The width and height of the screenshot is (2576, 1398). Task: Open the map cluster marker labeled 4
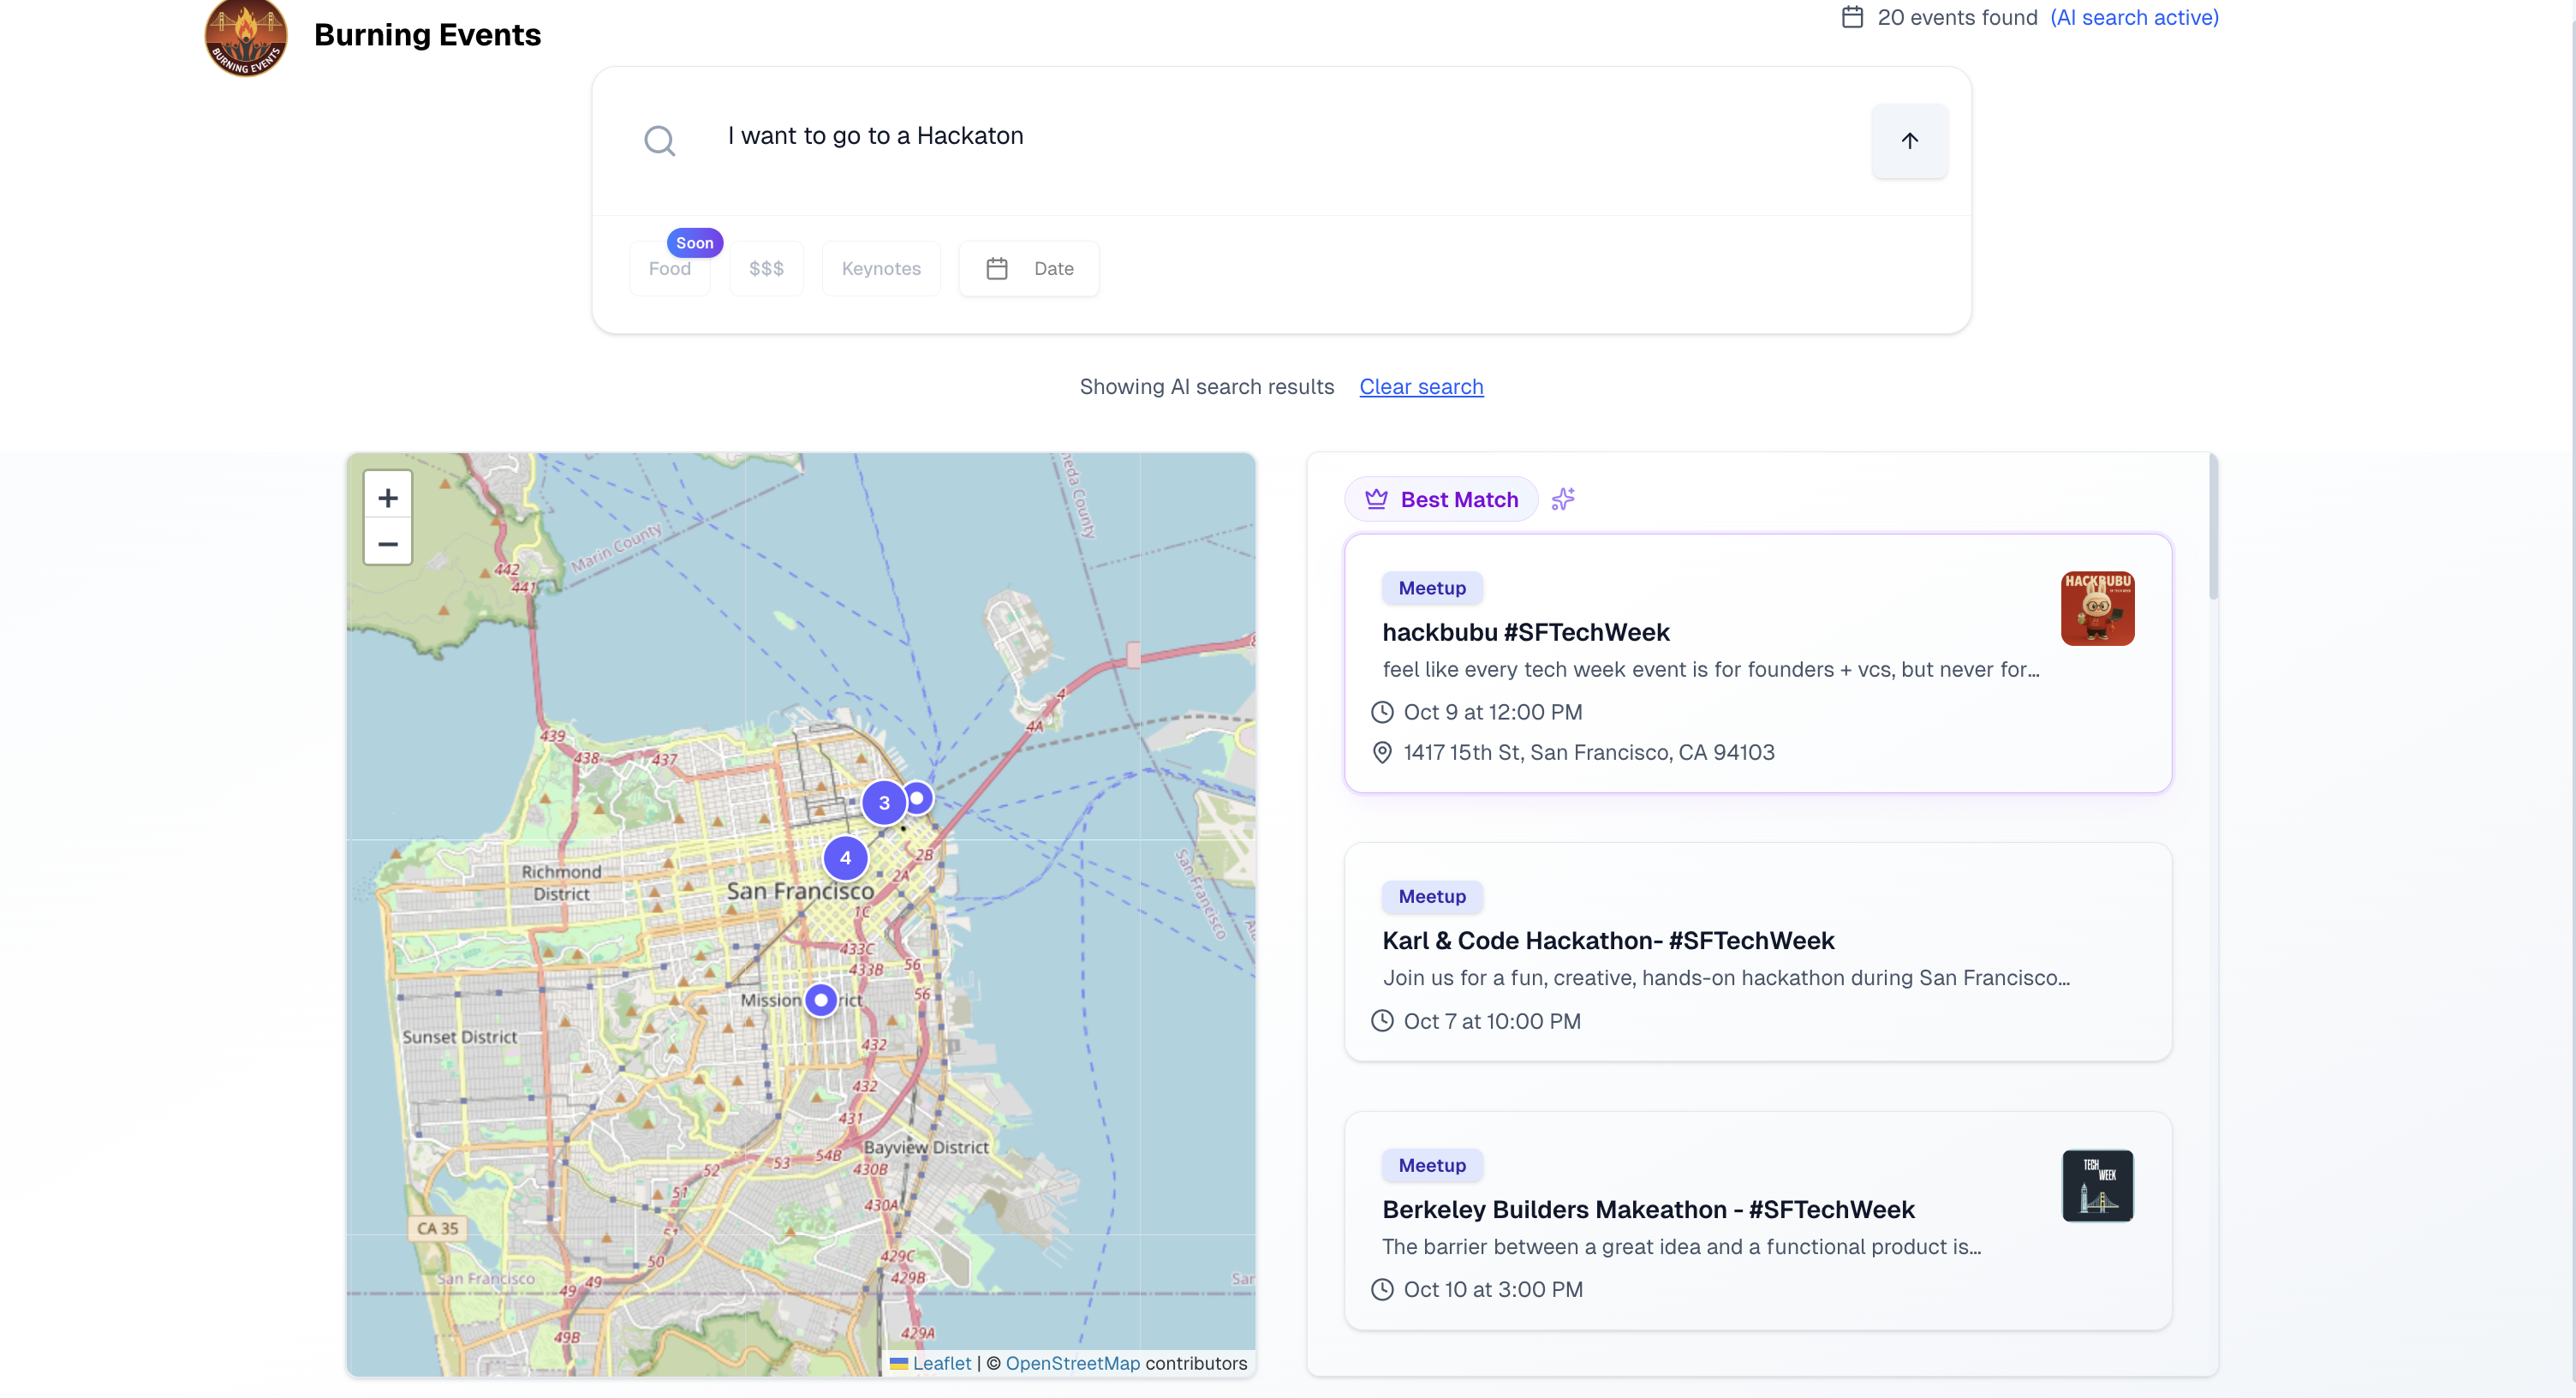pos(845,857)
